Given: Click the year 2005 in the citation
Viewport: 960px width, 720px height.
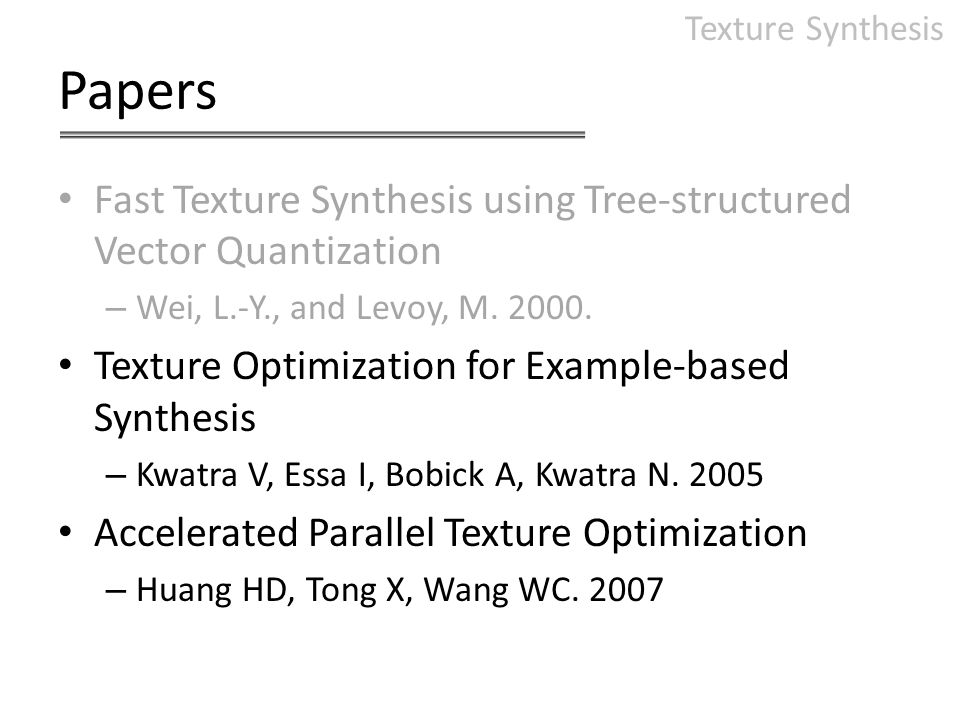Looking at the screenshot, I should 726,474.
